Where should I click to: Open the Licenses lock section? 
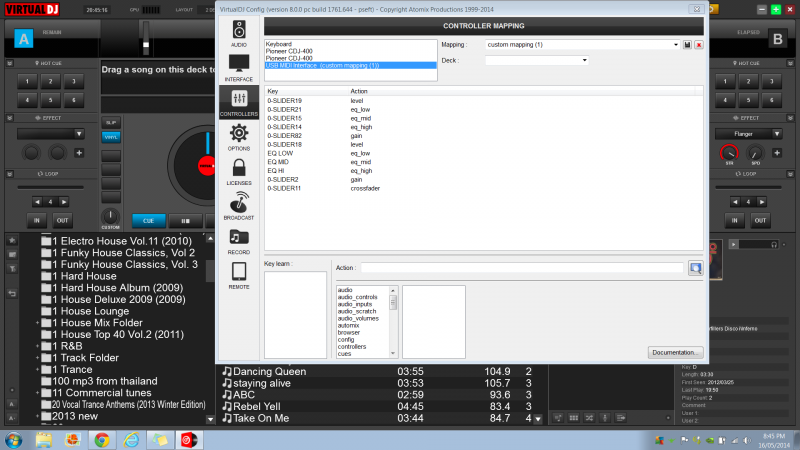[x=239, y=171]
